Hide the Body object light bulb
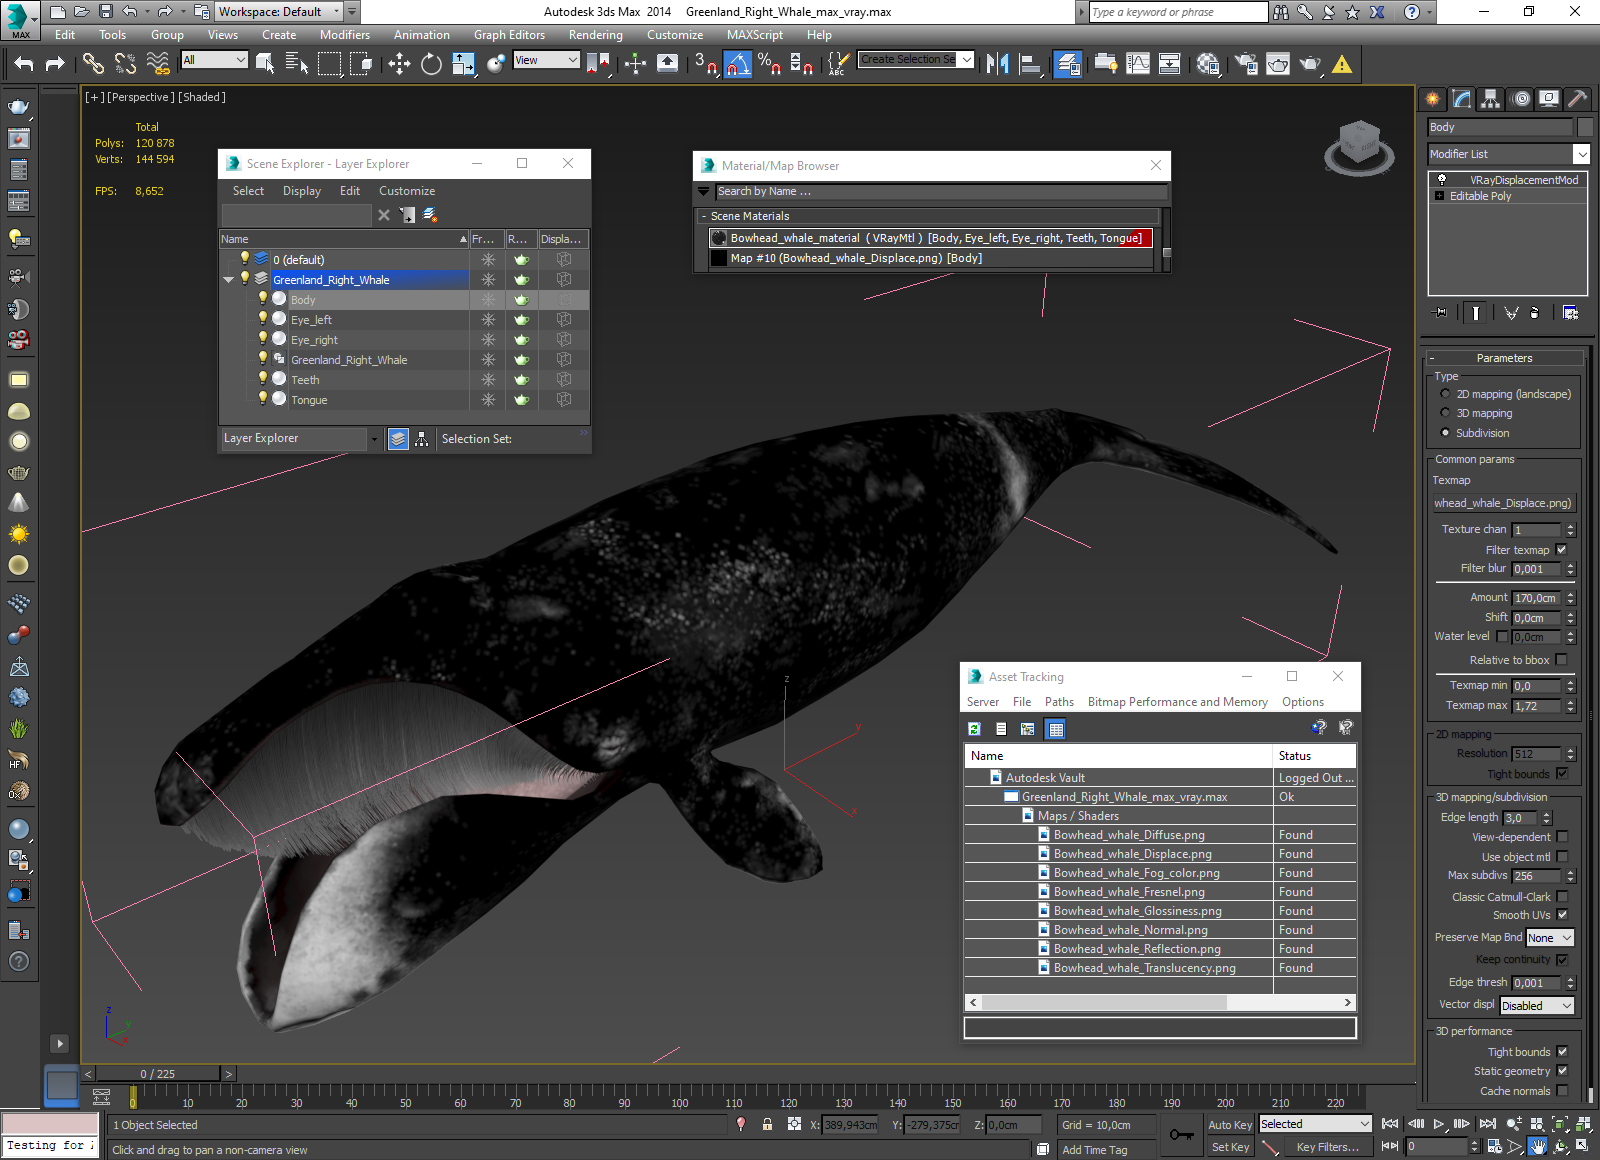Screen dimensions: 1600x1160 point(263,299)
